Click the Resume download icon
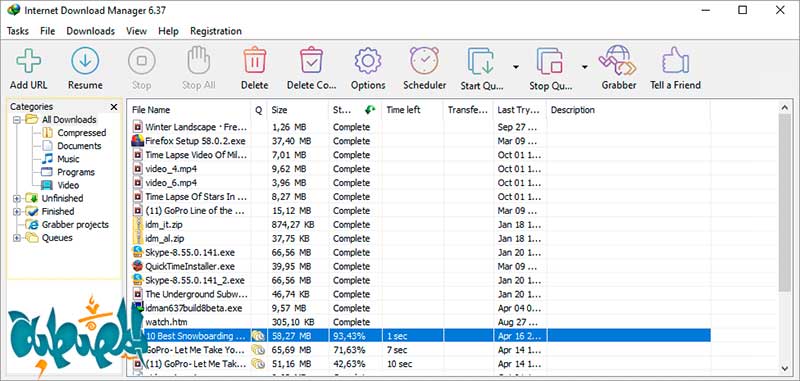 click(x=85, y=61)
